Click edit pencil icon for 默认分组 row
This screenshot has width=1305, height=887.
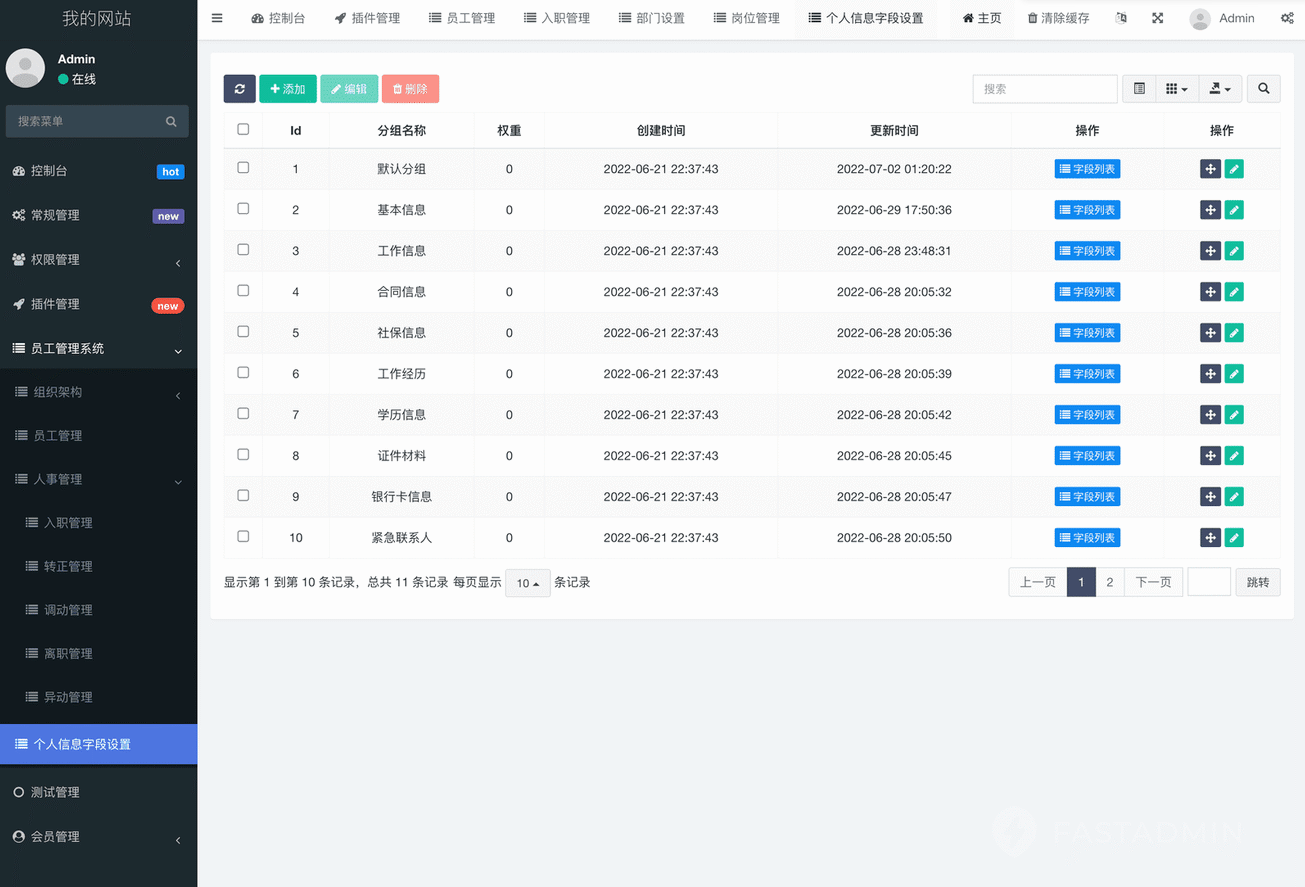pos(1234,169)
